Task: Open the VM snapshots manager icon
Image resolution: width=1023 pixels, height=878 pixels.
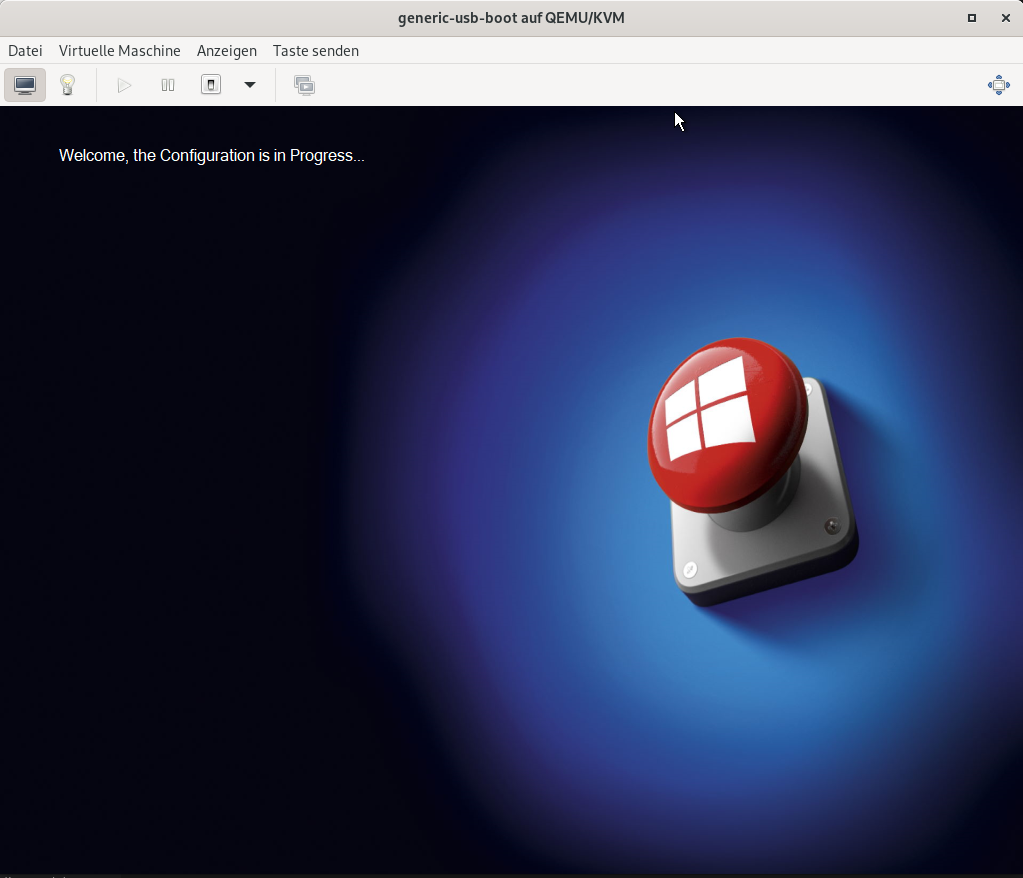Action: click(304, 85)
